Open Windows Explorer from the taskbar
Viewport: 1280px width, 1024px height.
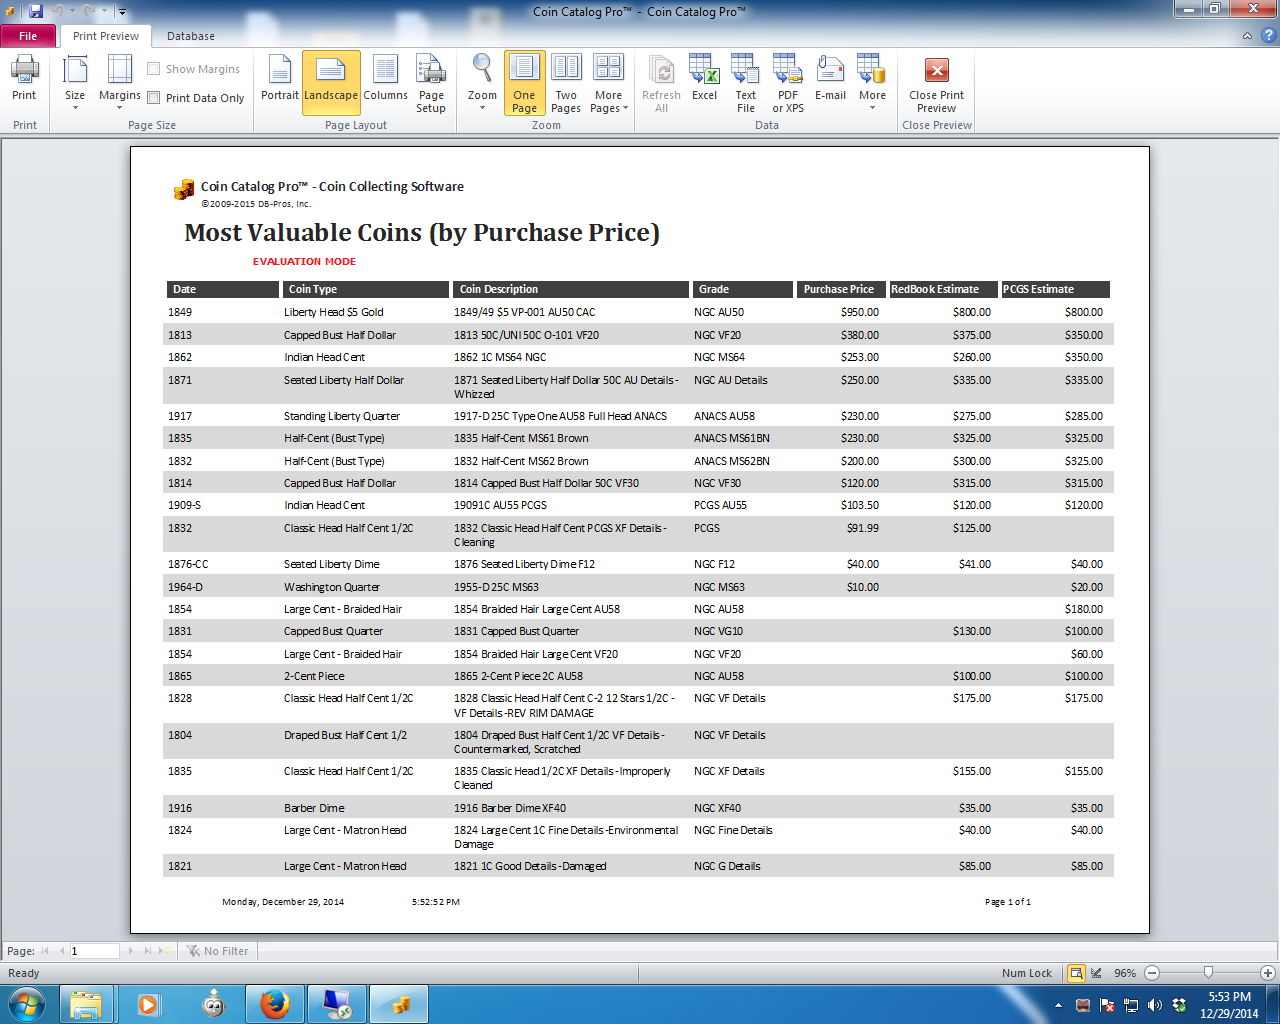coord(86,1004)
